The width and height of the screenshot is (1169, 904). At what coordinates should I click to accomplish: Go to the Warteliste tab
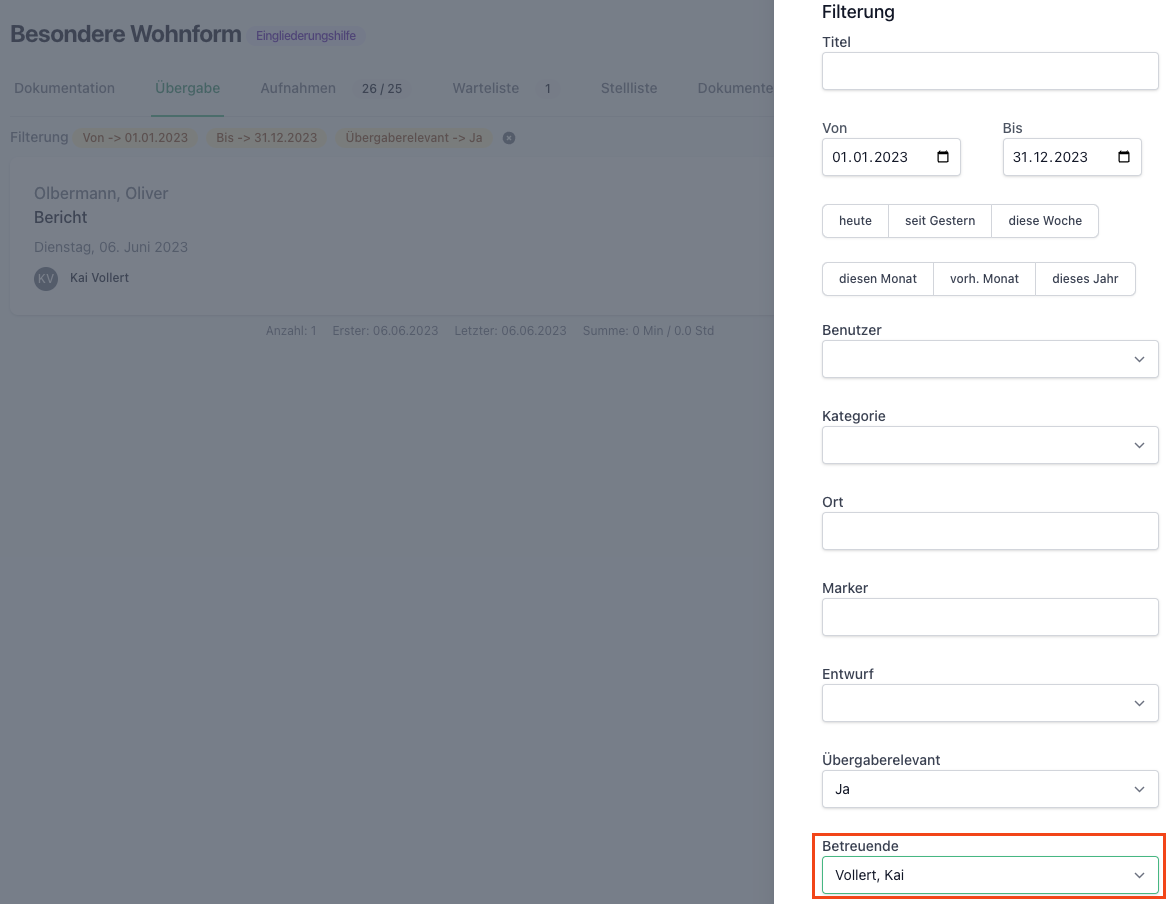click(485, 88)
